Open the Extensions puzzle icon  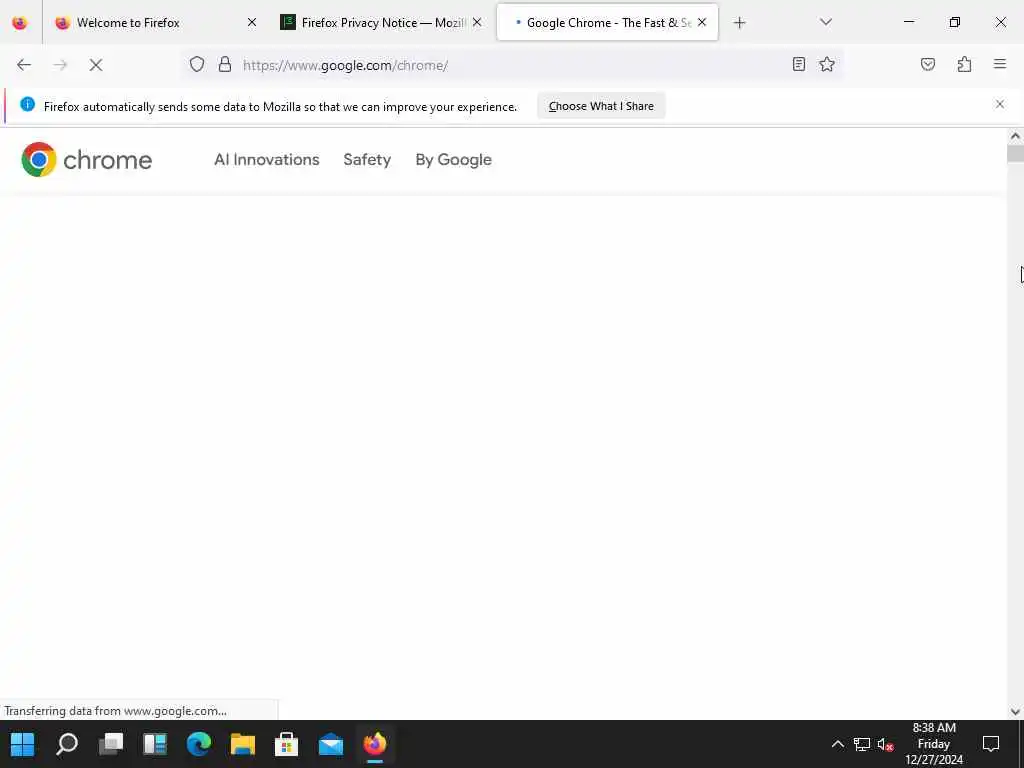point(964,64)
